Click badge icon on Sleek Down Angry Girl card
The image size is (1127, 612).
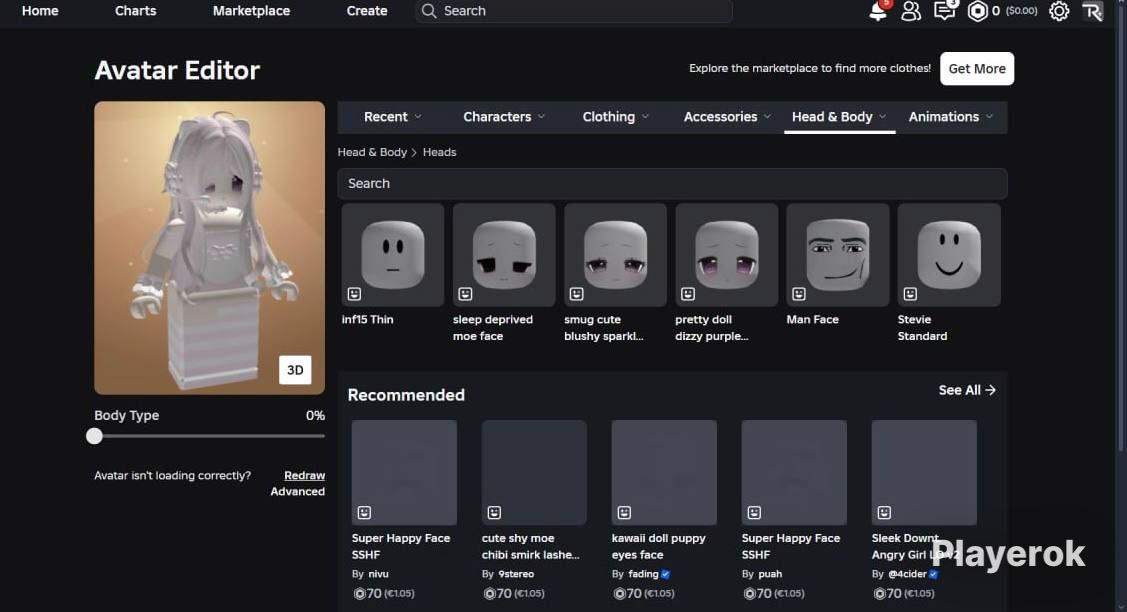coord(884,512)
